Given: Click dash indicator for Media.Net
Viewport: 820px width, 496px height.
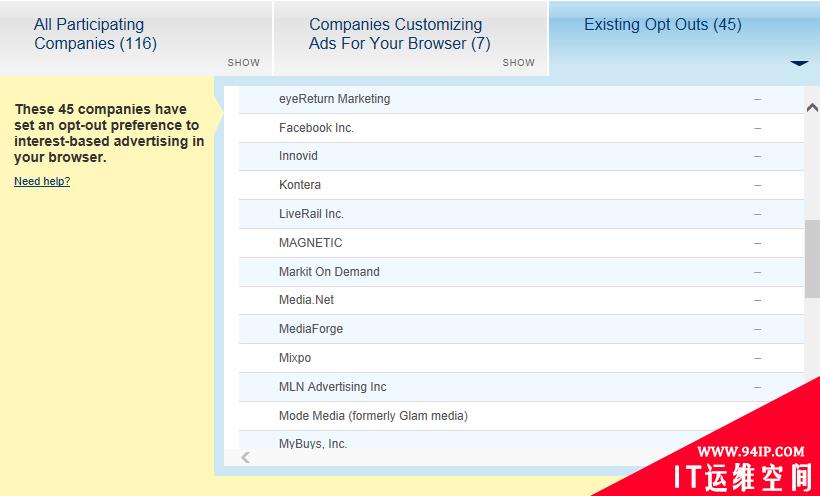Looking at the screenshot, I should [x=757, y=300].
